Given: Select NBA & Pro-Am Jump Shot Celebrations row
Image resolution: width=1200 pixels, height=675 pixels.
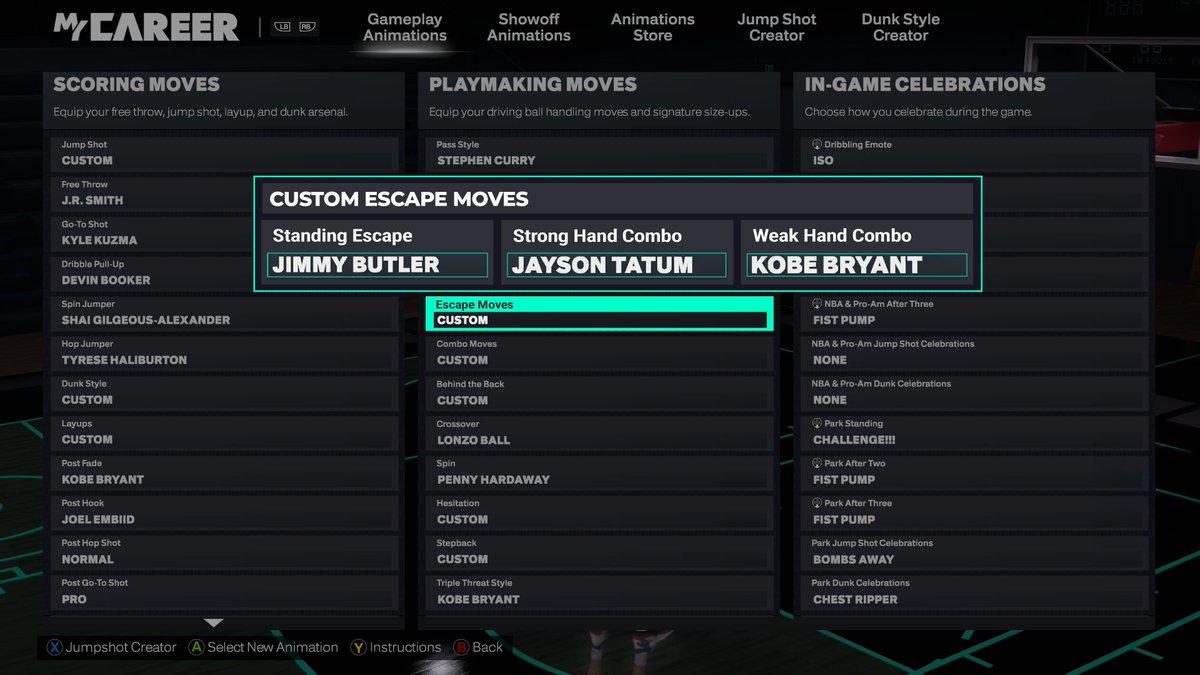Looking at the screenshot, I should tap(975, 352).
